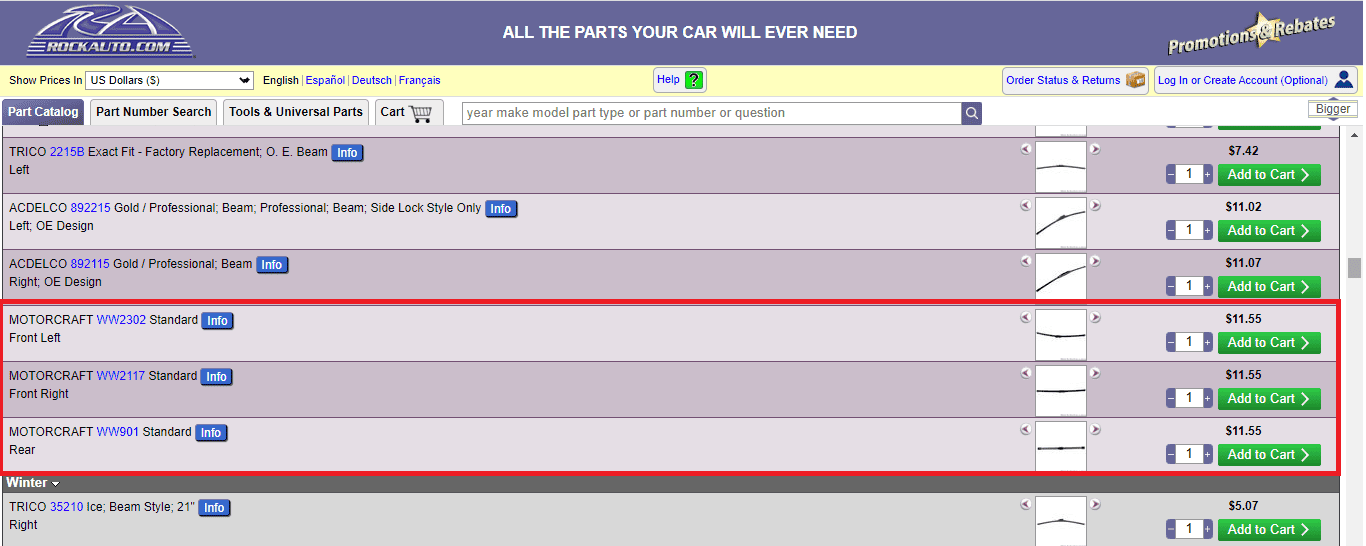
Task: Increase quantity for Trico 2215B
Action: (x=1207, y=175)
